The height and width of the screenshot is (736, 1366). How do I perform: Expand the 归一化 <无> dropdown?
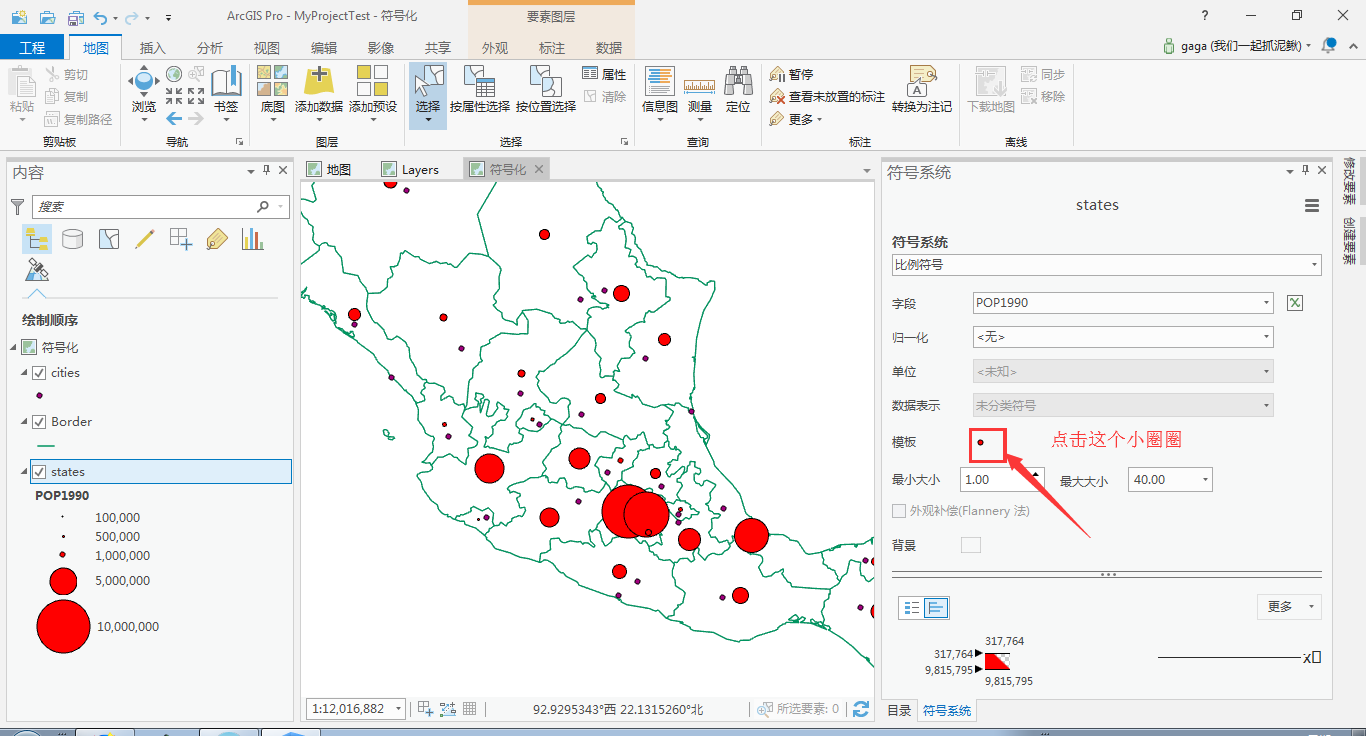coord(1123,337)
